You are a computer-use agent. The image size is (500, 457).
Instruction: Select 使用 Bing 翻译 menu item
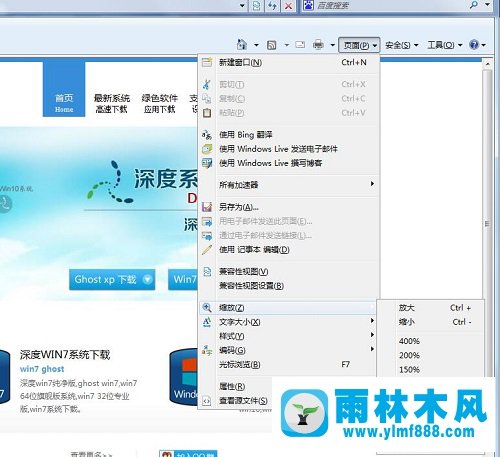click(x=289, y=135)
